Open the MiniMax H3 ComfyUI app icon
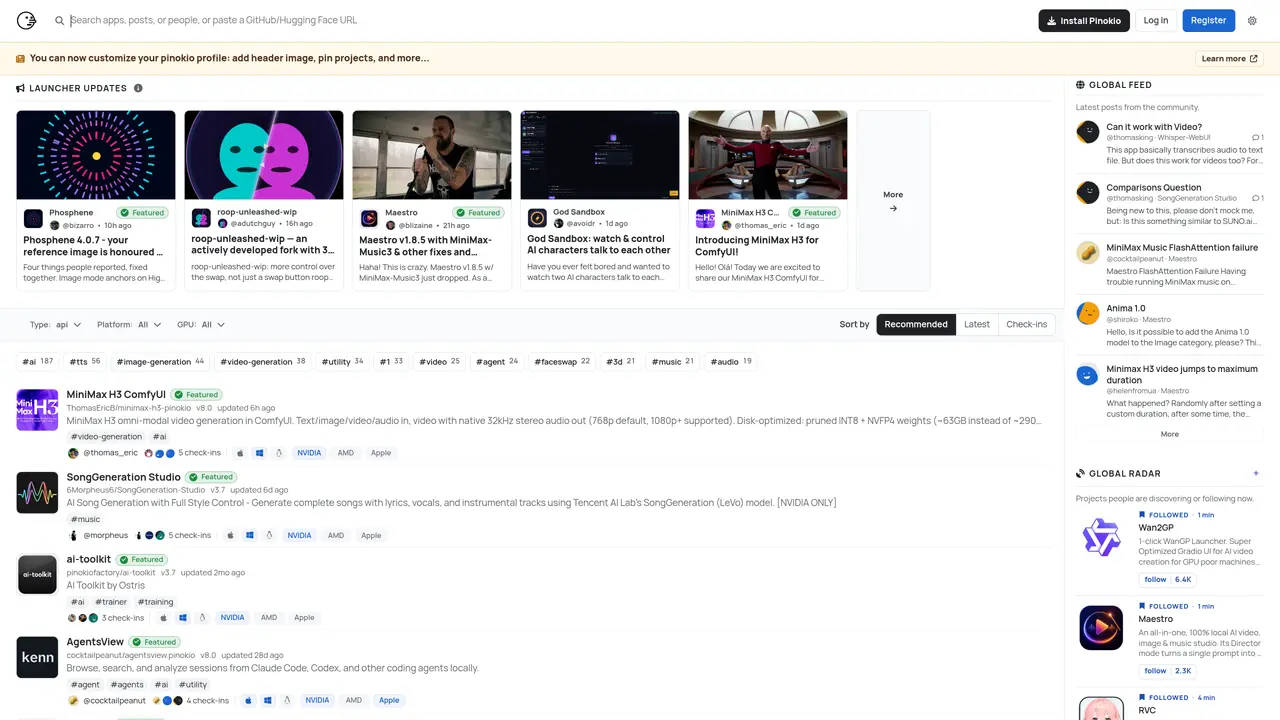The image size is (1280, 720). [37, 410]
